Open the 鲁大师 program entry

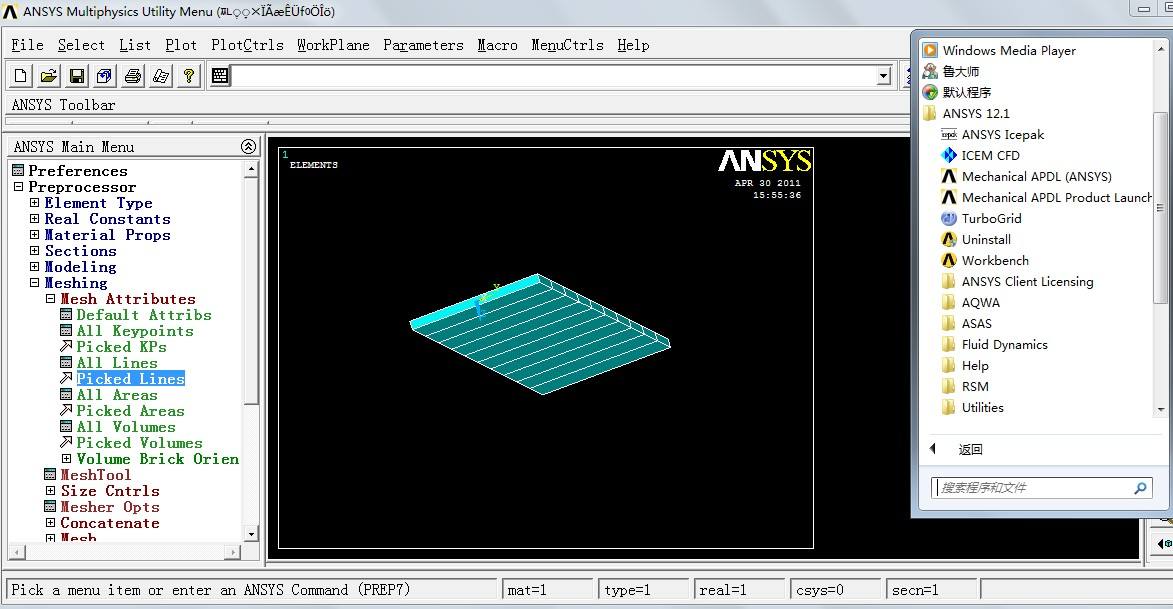[x=961, y=71]
